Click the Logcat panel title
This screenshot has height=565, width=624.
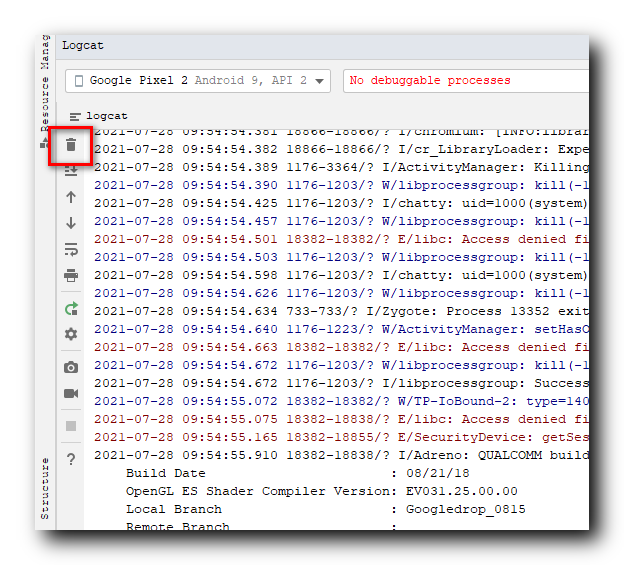(x=83, y=45)
